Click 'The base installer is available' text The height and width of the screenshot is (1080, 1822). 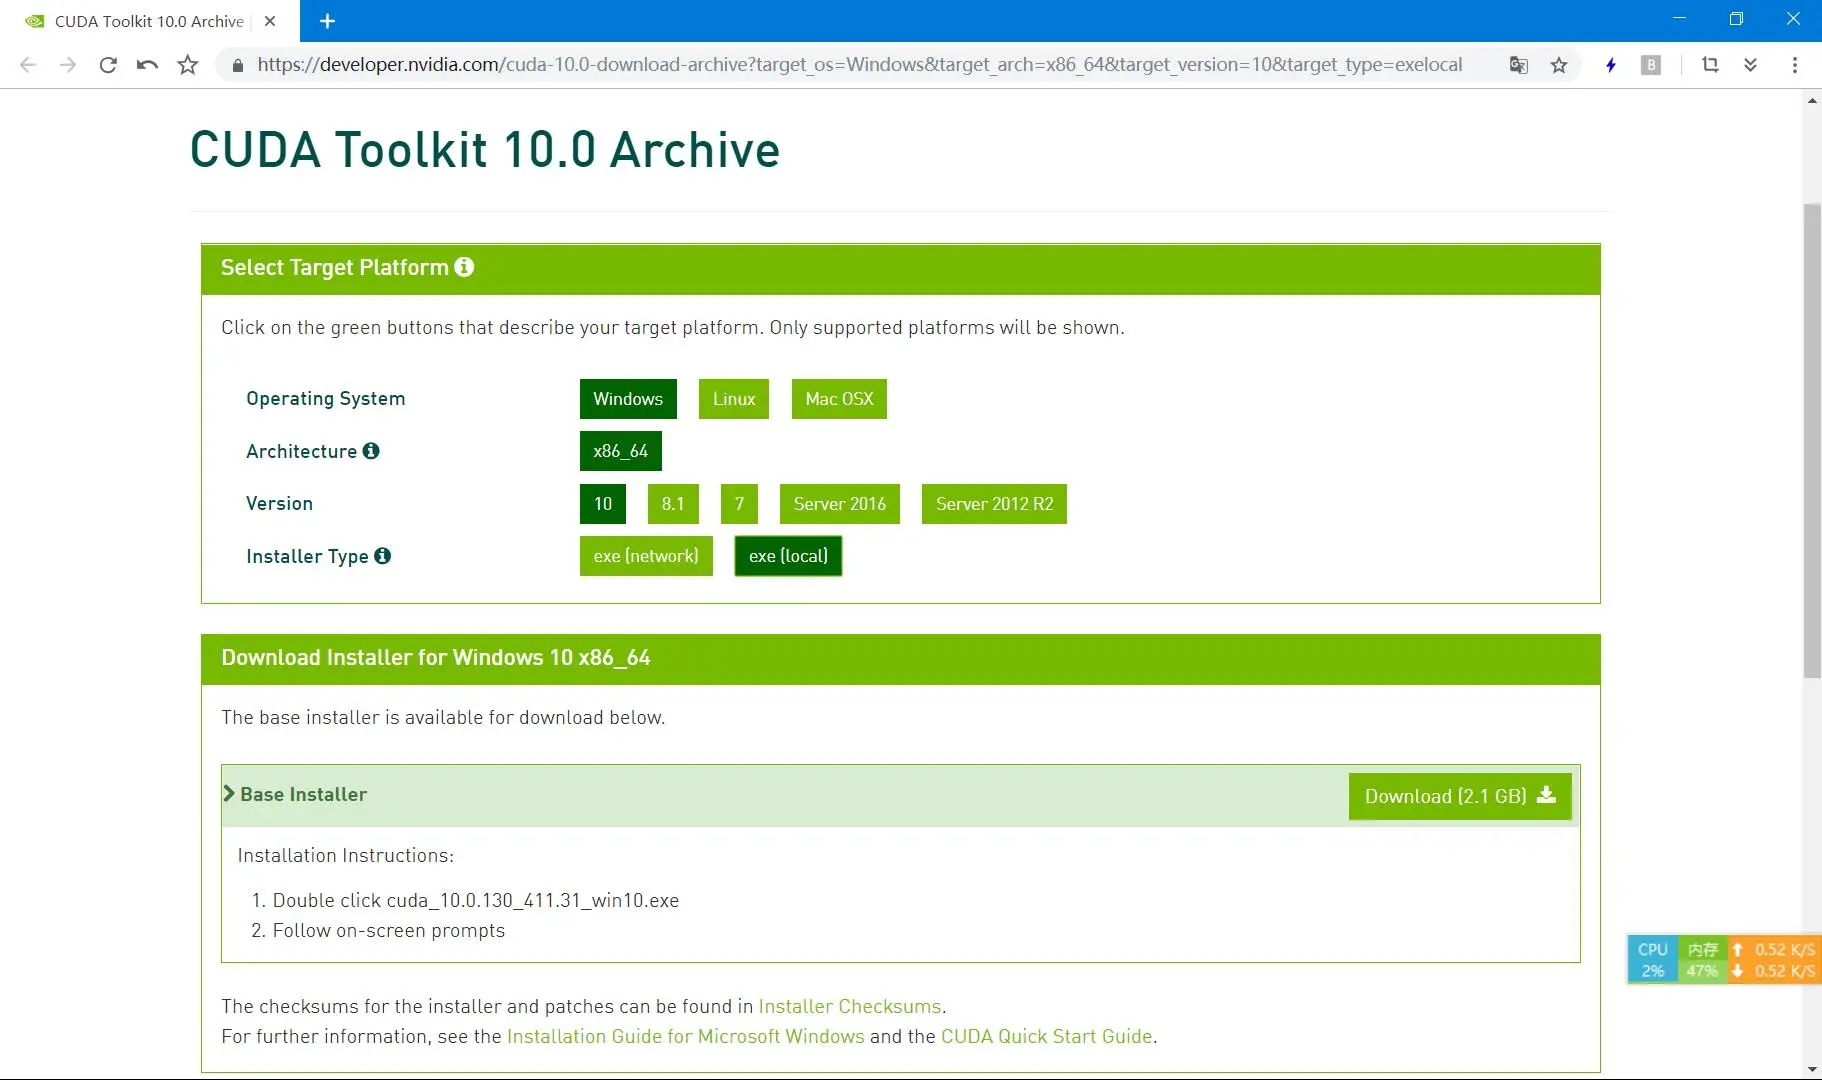point(443,717)
